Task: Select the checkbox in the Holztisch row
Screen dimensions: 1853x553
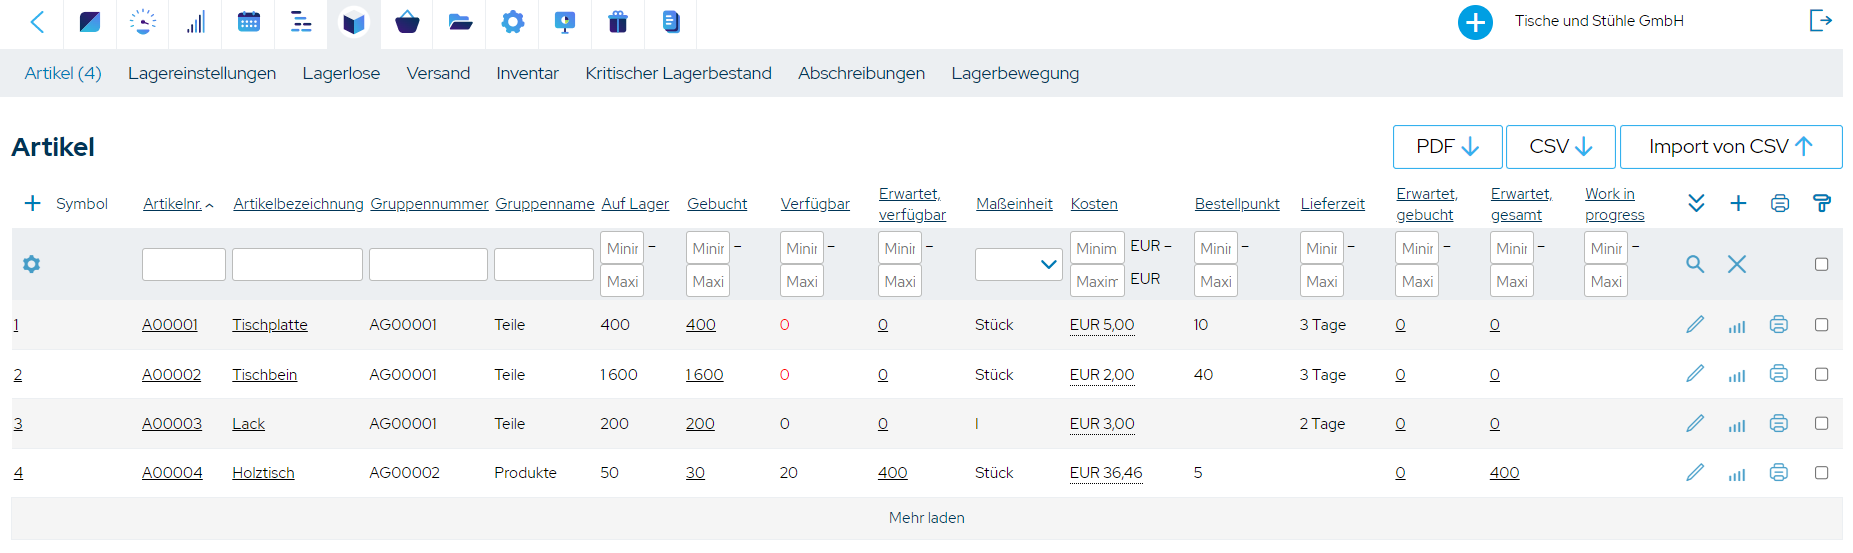Action: 1821,473
